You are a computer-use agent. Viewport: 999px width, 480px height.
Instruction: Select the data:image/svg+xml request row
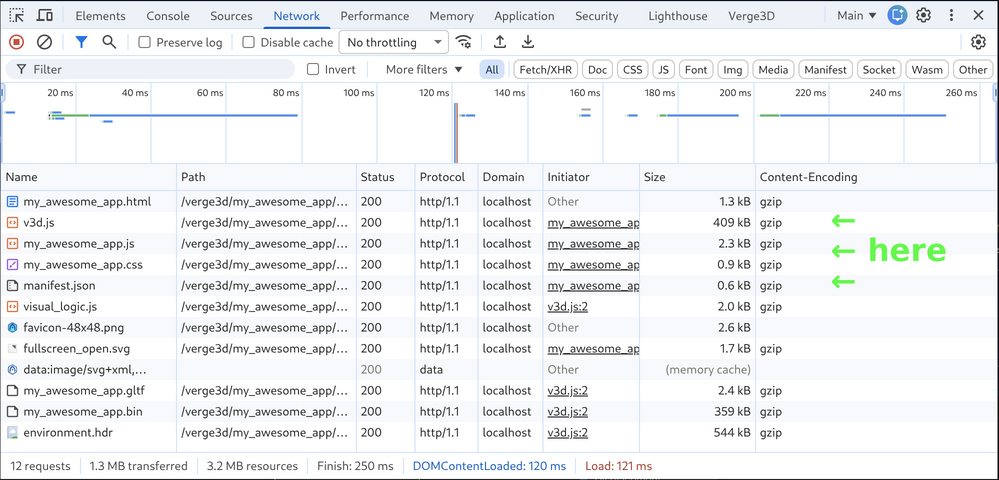point(500,370)
